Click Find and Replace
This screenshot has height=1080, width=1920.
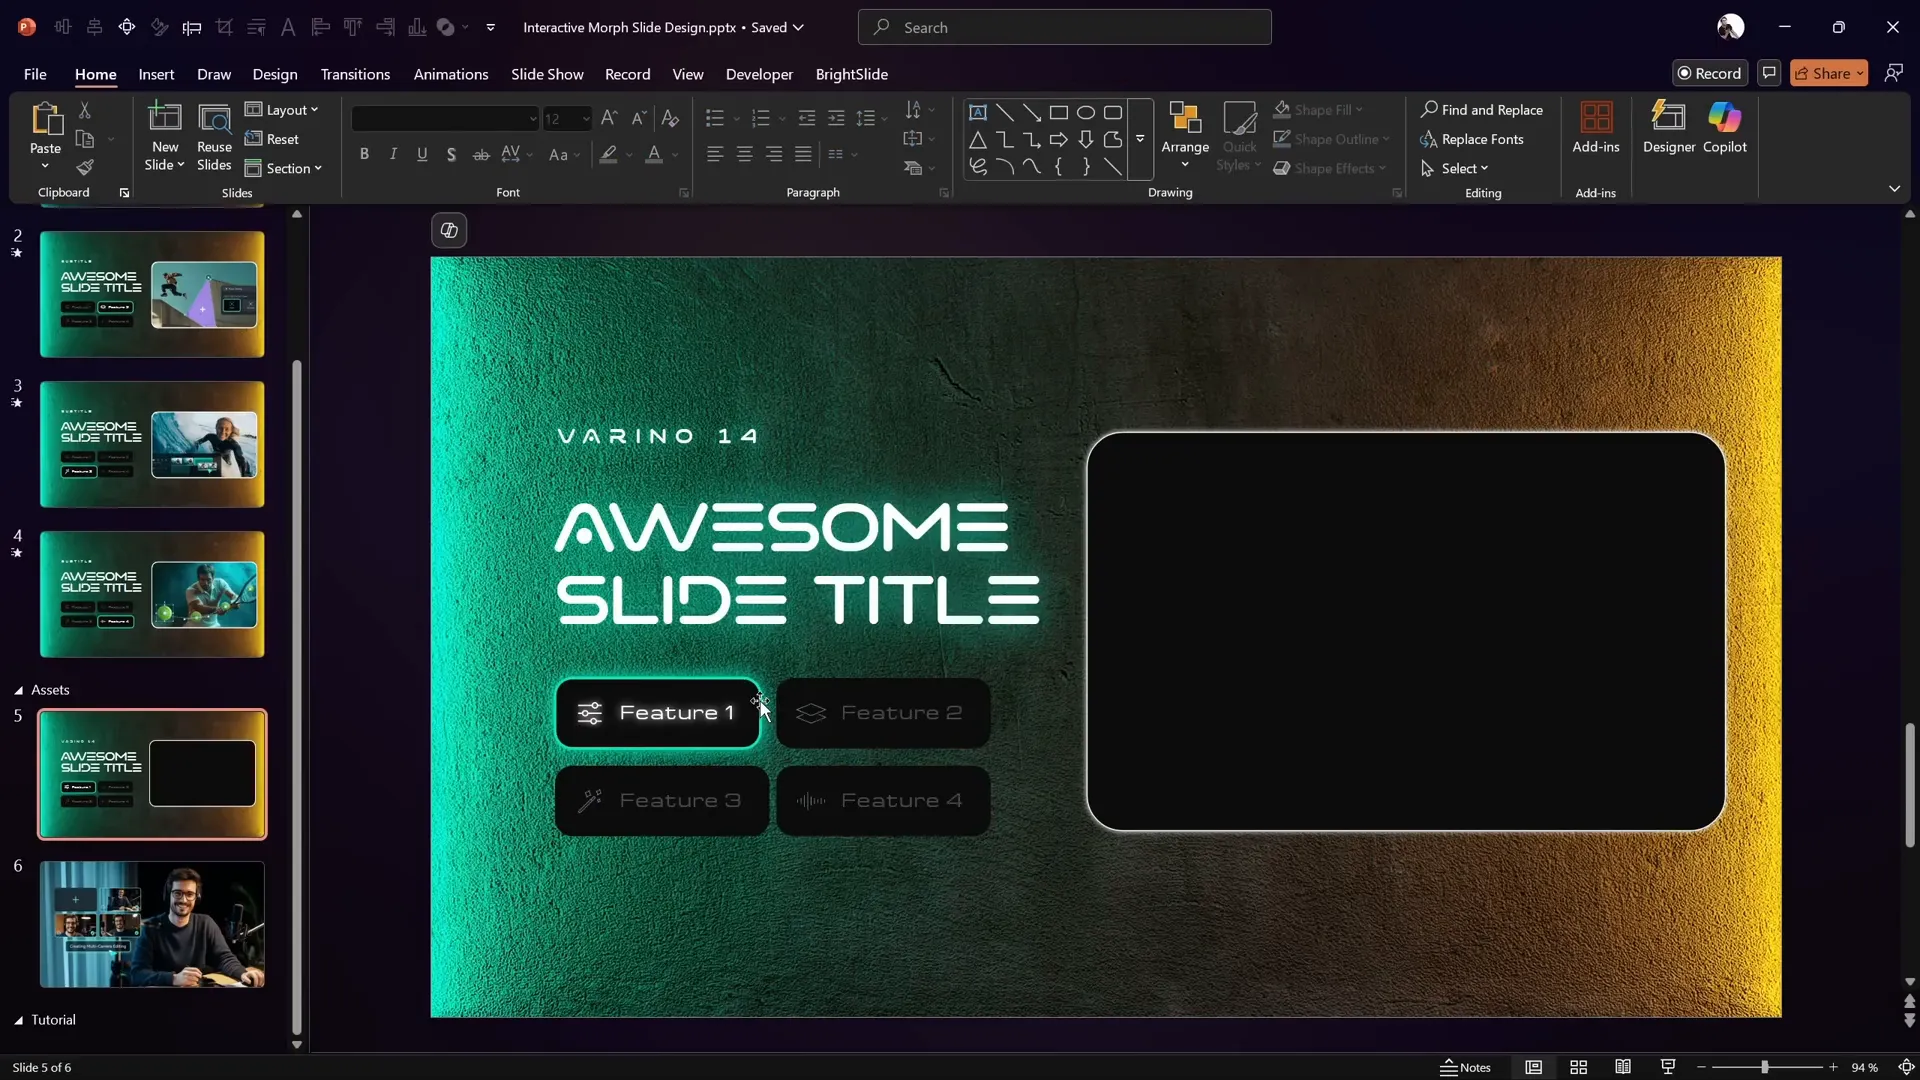tap(1481, 110)
